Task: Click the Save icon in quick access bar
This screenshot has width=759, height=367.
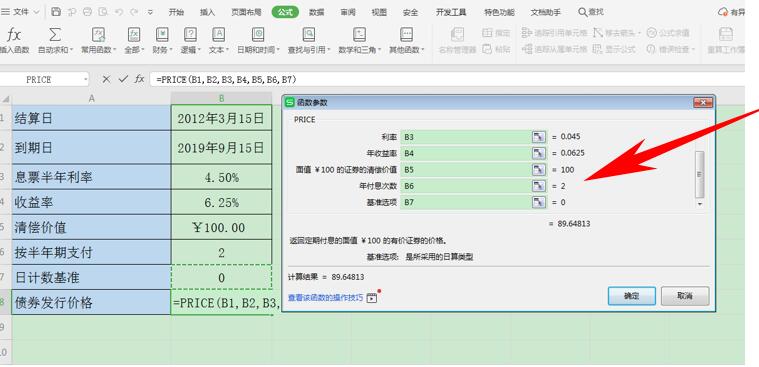Action: click(56, 12)
